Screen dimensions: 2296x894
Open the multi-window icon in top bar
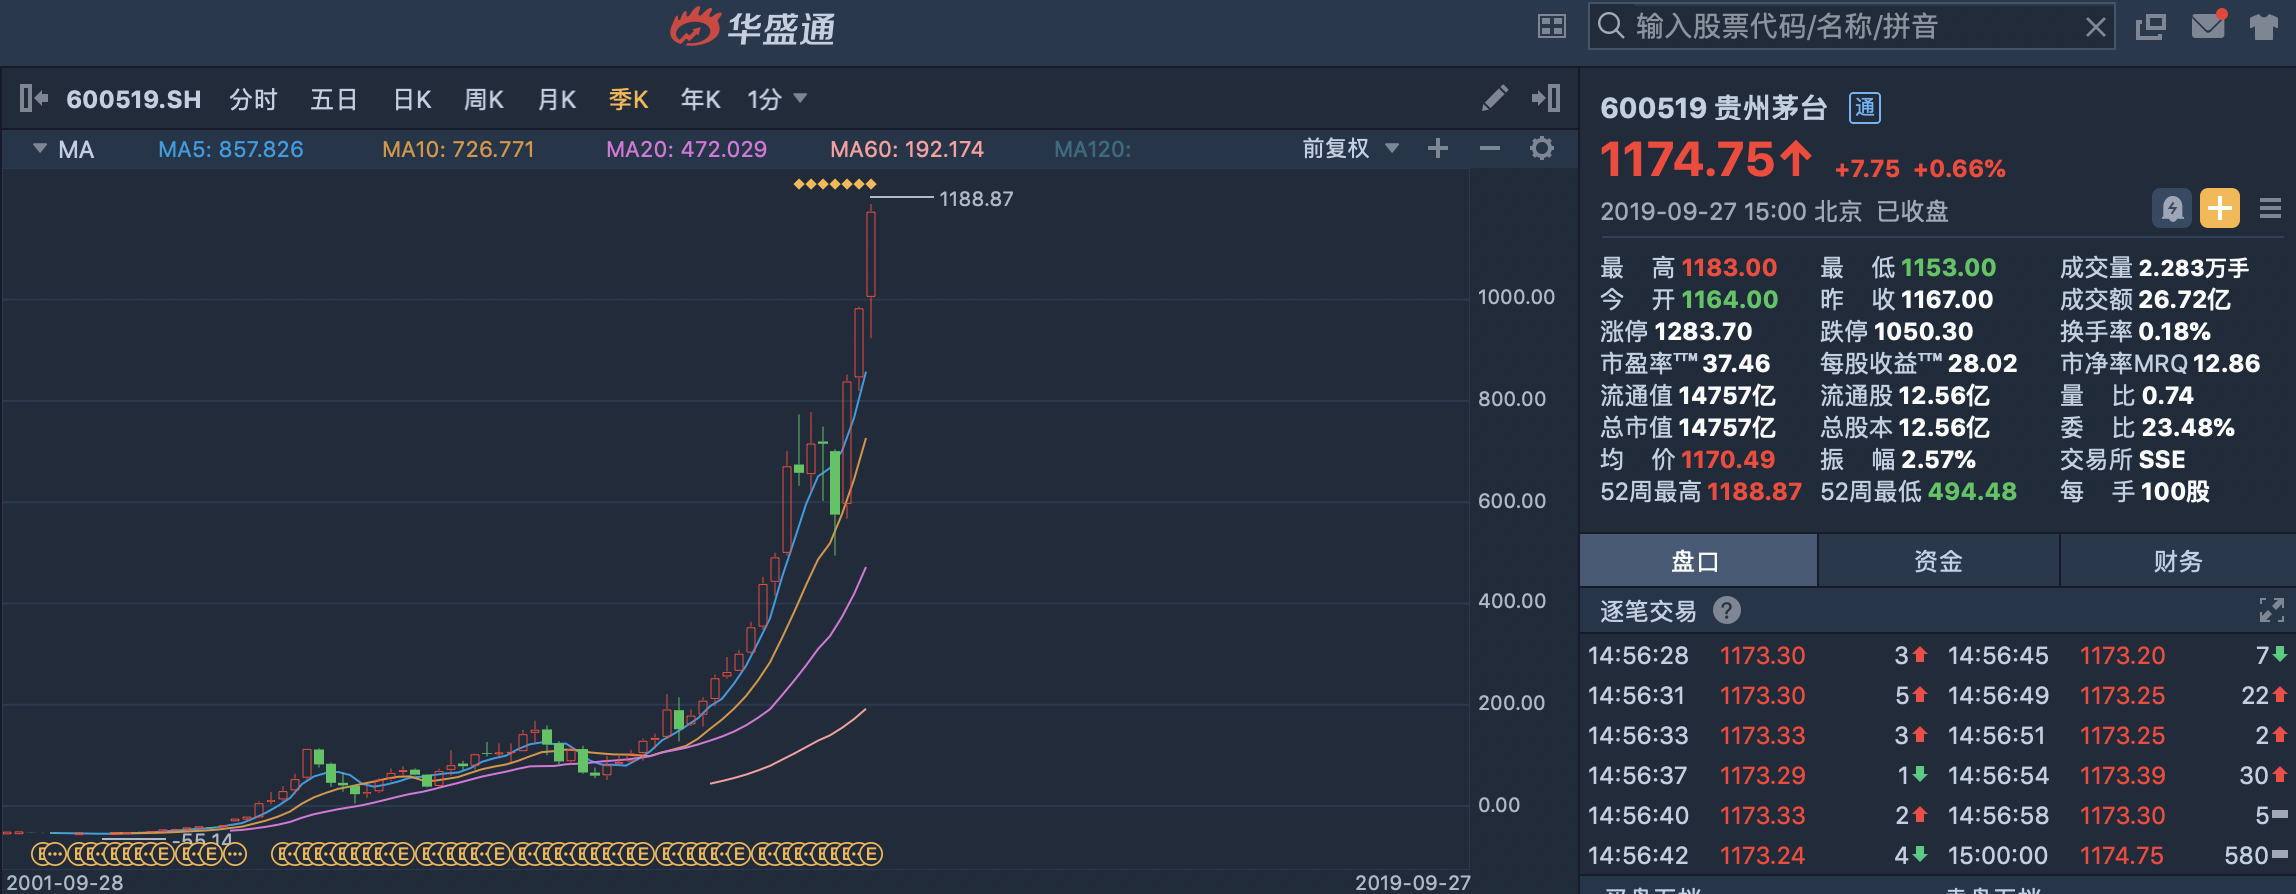click(x=2150, y=27)
